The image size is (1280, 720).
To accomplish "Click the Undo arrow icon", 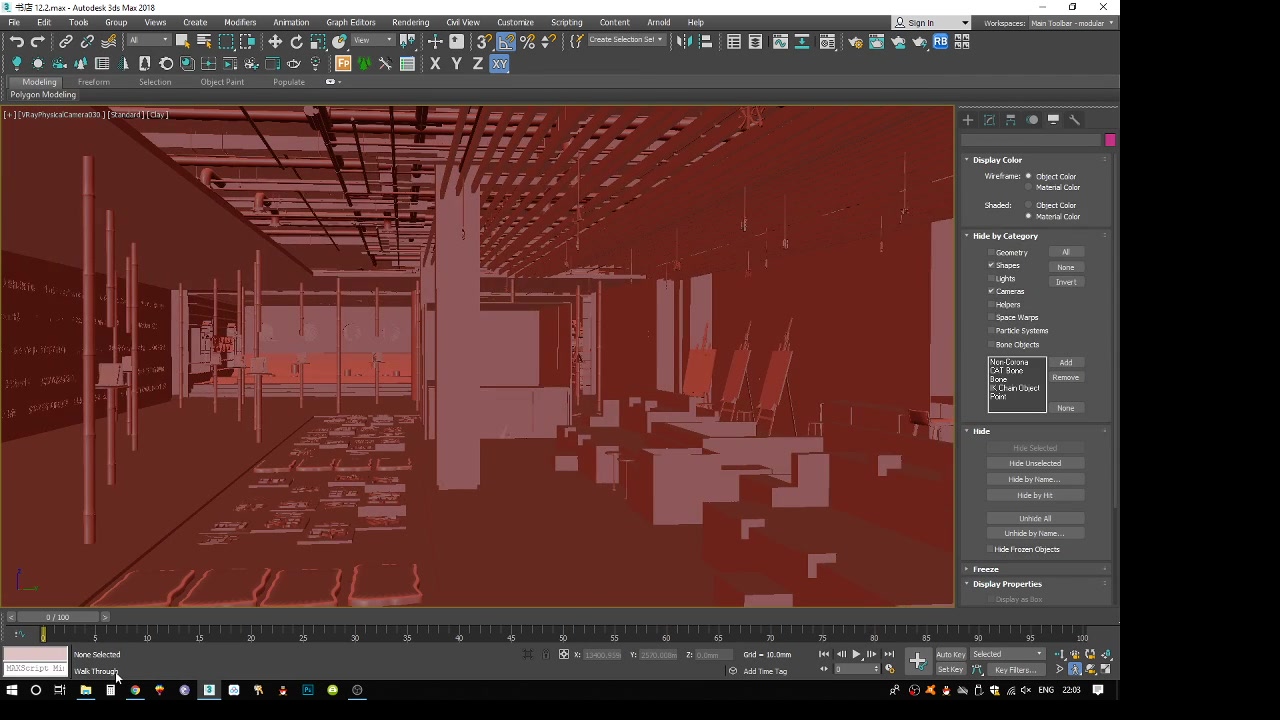I will tap(17, 42).
